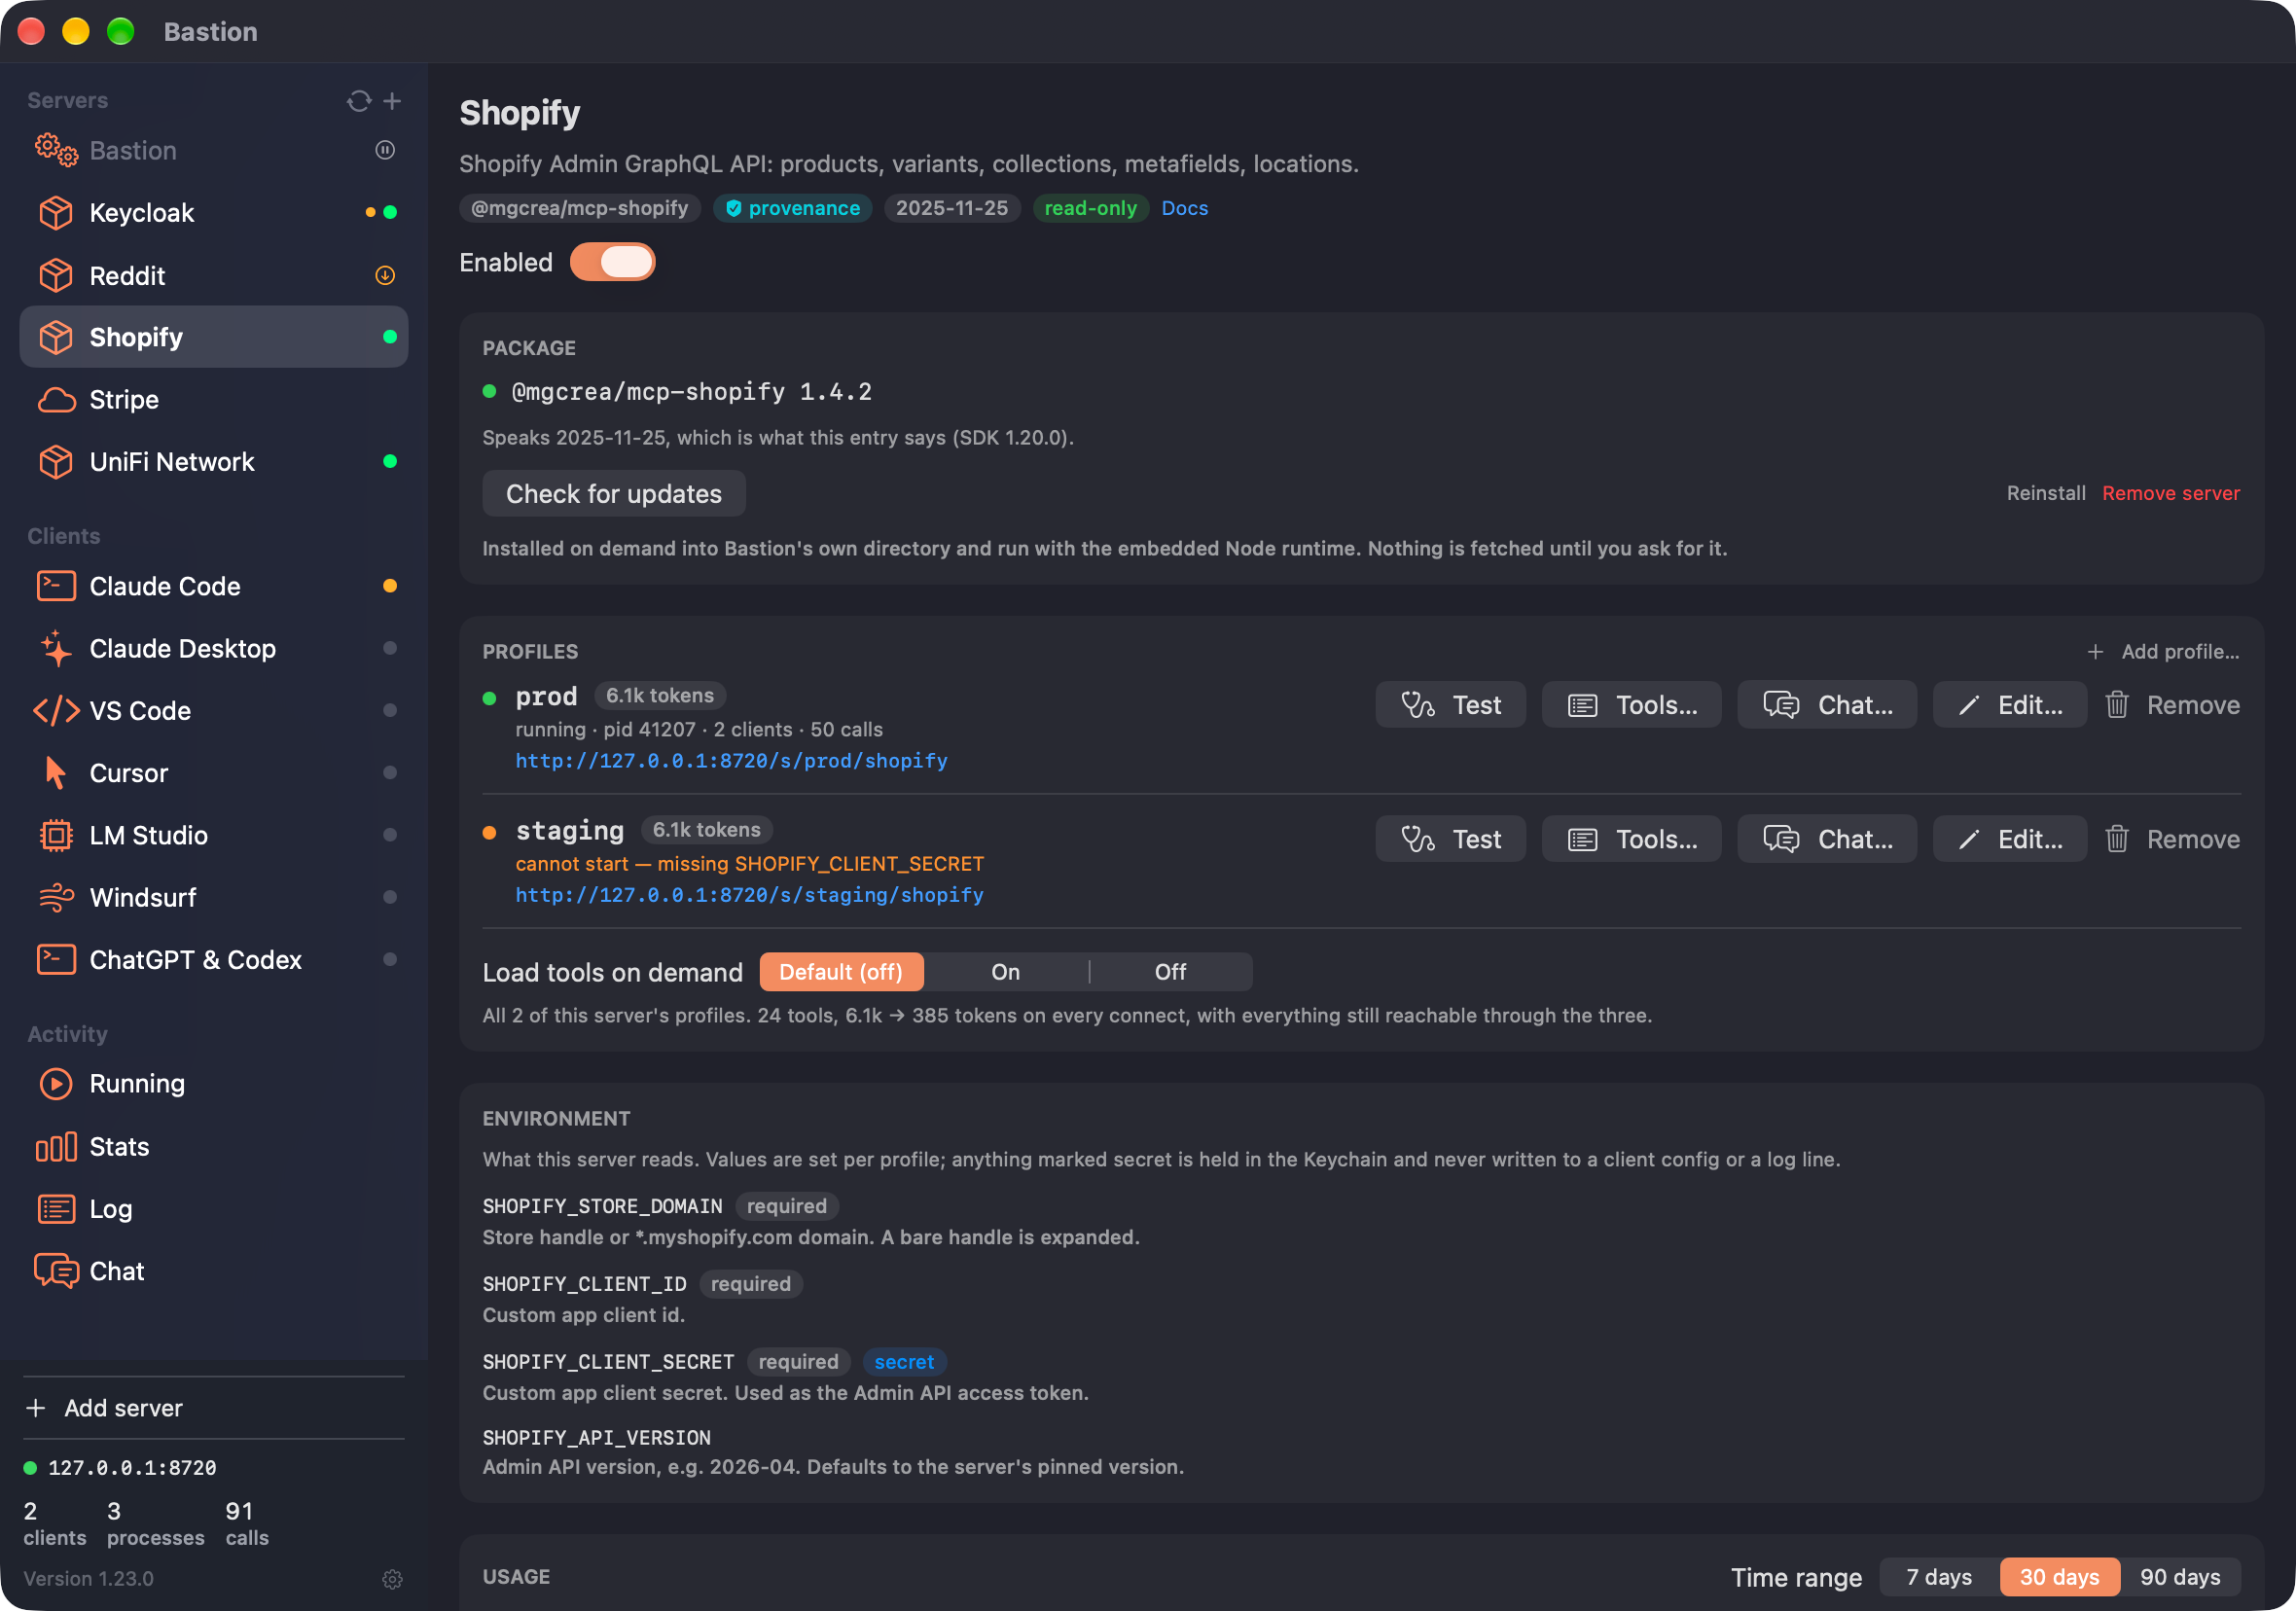Select 30 days time range

pos(2059,1577)
